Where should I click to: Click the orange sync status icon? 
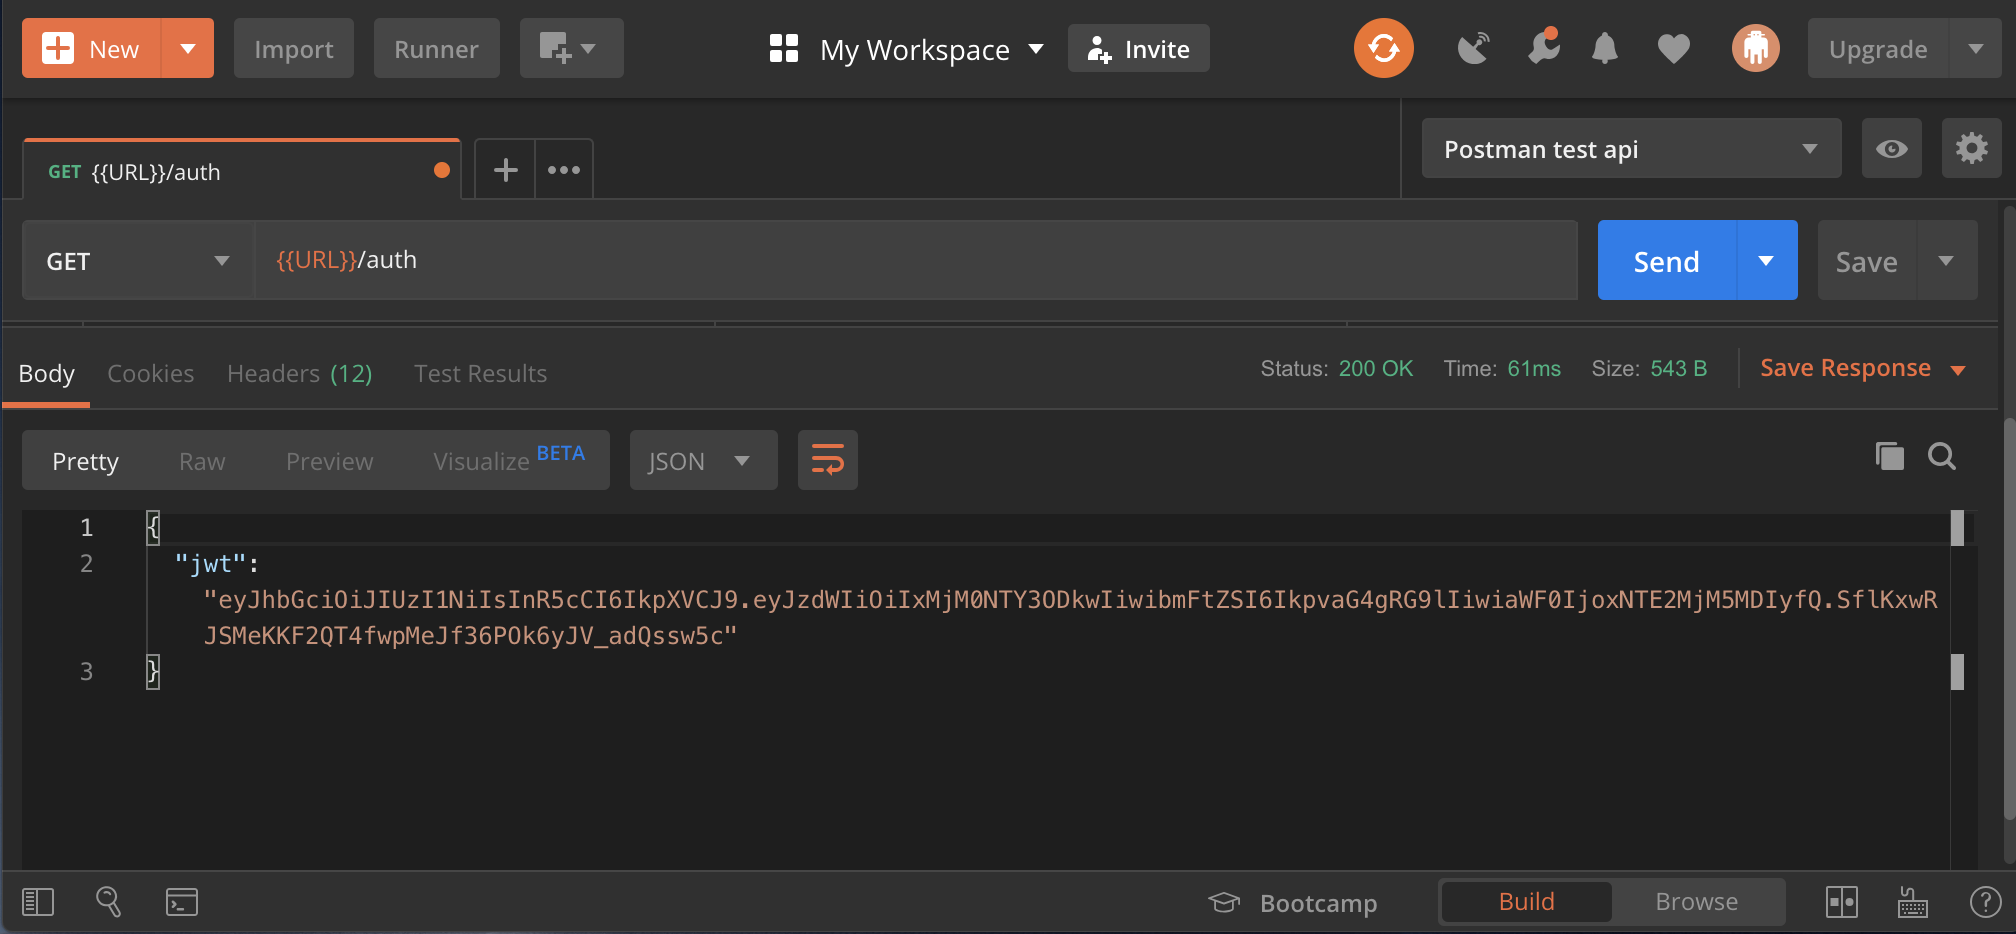point(1384,48)
